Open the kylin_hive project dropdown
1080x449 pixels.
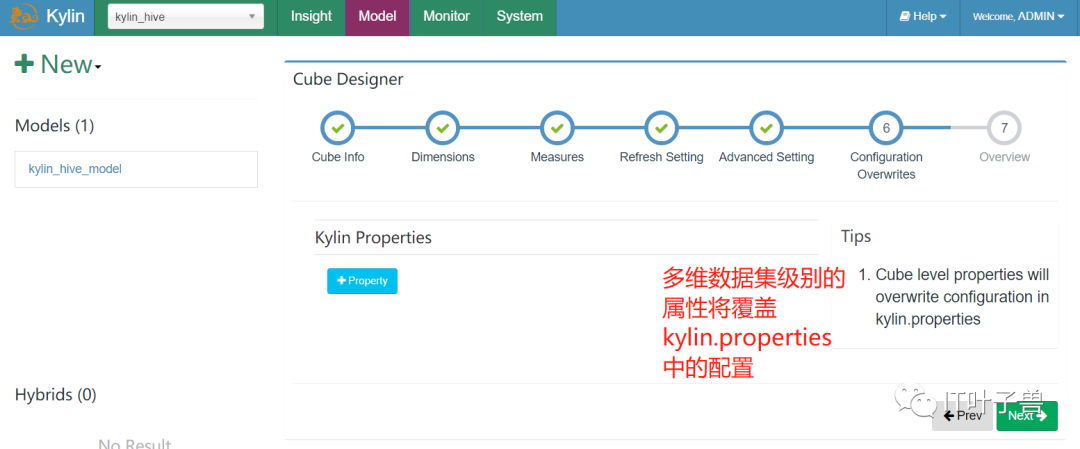(186, 17)
